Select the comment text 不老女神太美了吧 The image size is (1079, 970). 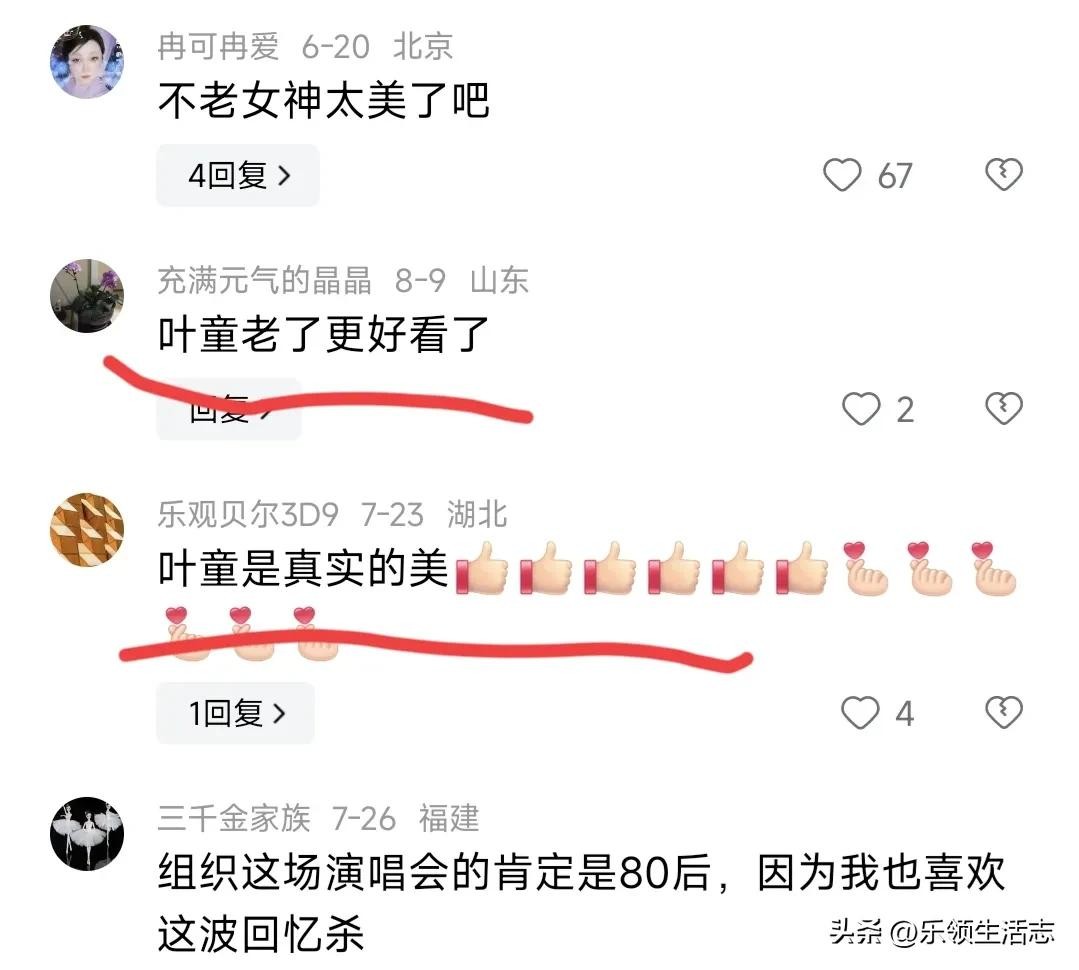click(x=323, y=100)
